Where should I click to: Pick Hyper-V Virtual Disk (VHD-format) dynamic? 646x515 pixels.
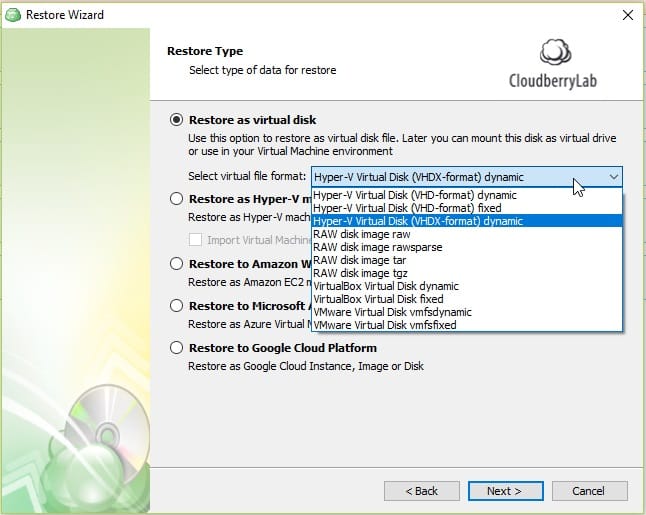click(x=467, y=195)
